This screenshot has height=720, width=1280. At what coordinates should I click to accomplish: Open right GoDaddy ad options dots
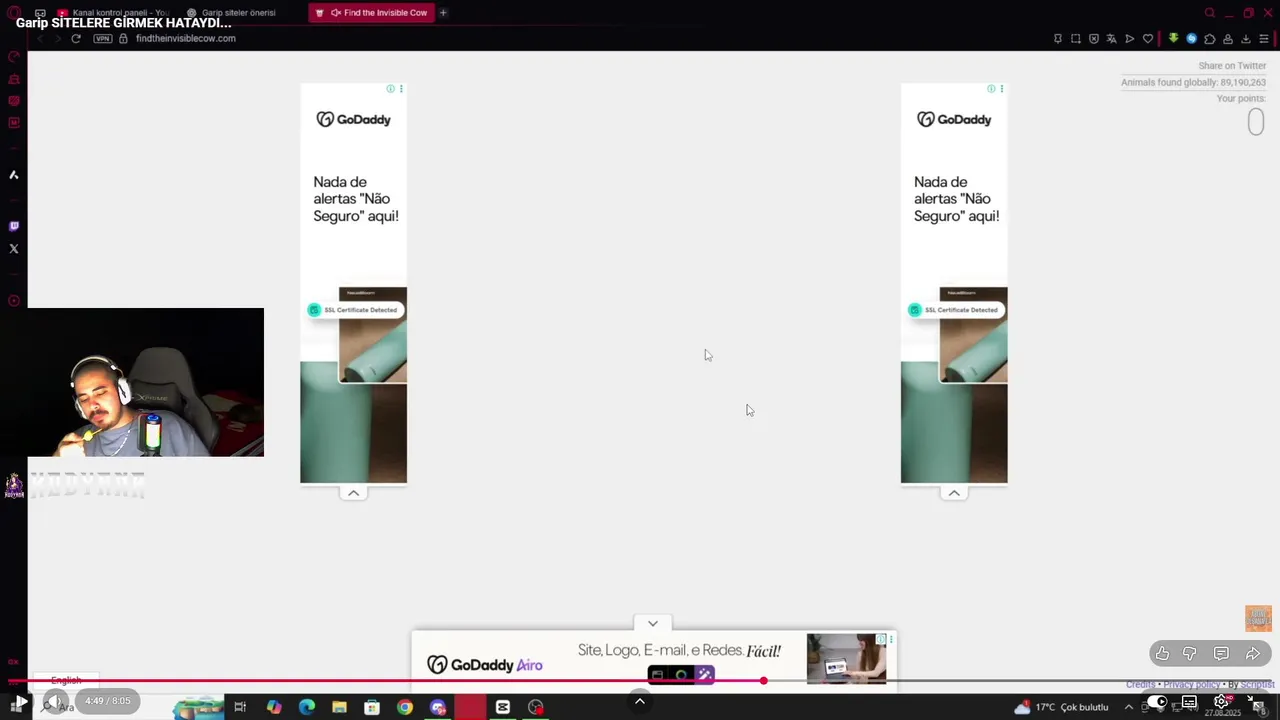tap(1001, 89)
